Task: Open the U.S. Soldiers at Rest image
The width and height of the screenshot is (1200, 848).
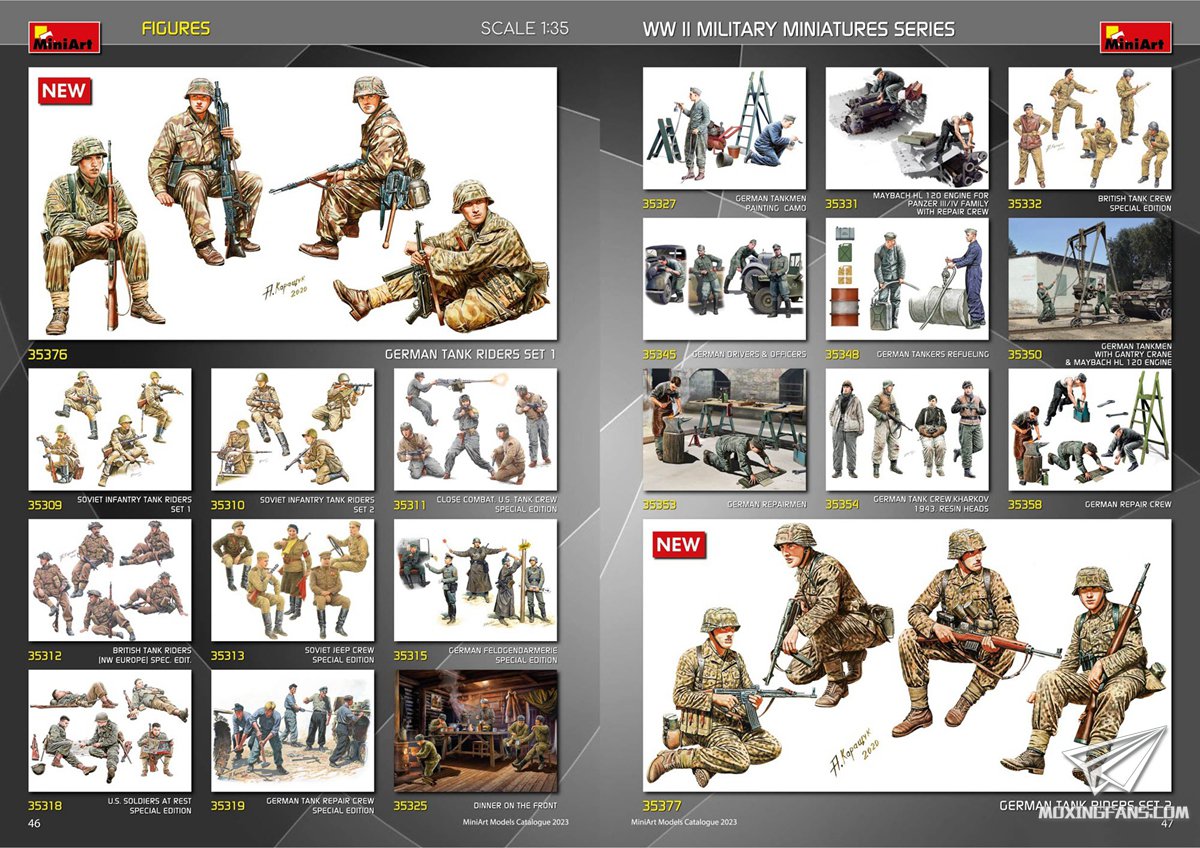Action: (110, 731)
